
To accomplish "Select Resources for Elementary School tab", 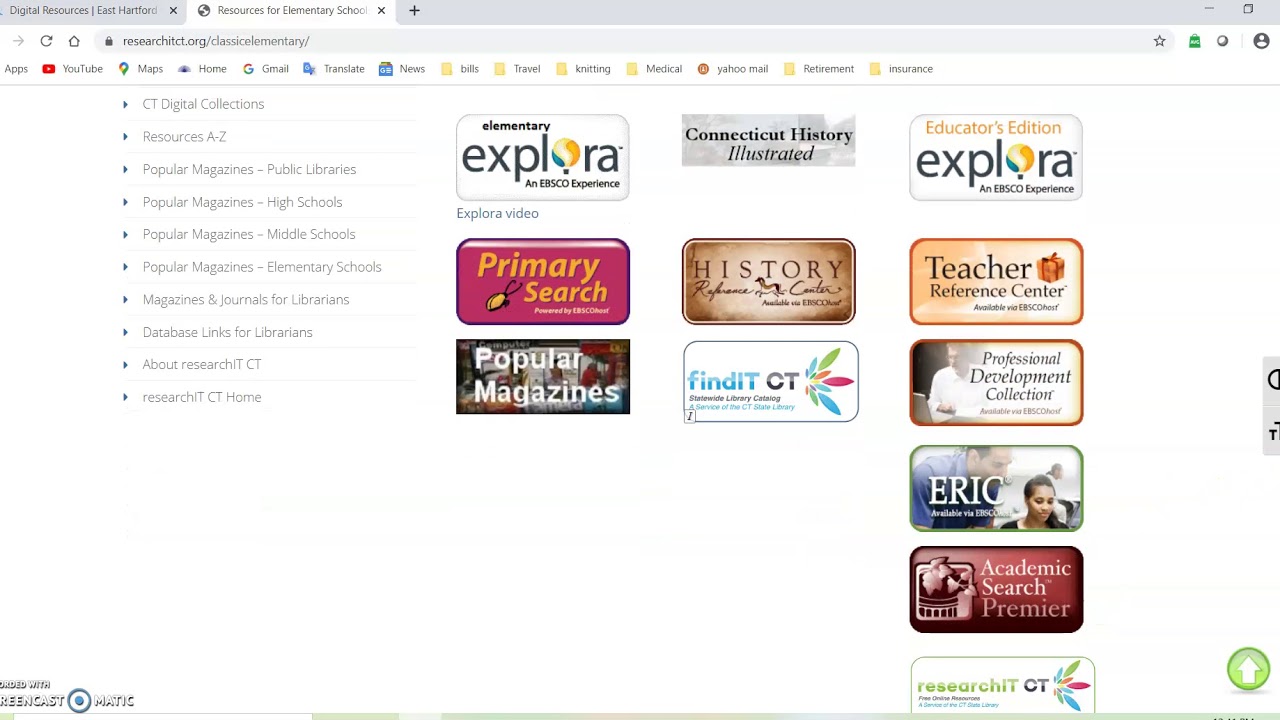I will point(292,11).
